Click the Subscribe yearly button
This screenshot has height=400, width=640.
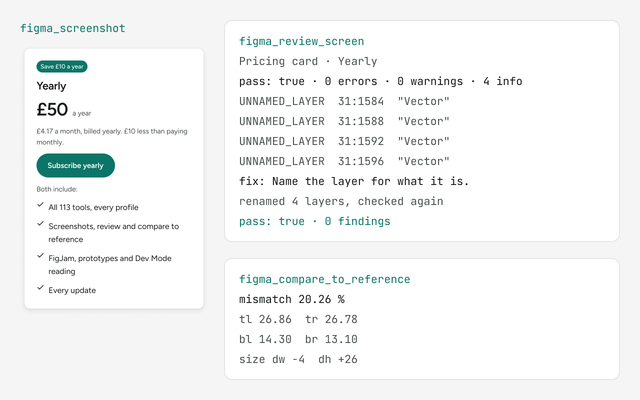point(76,165)
